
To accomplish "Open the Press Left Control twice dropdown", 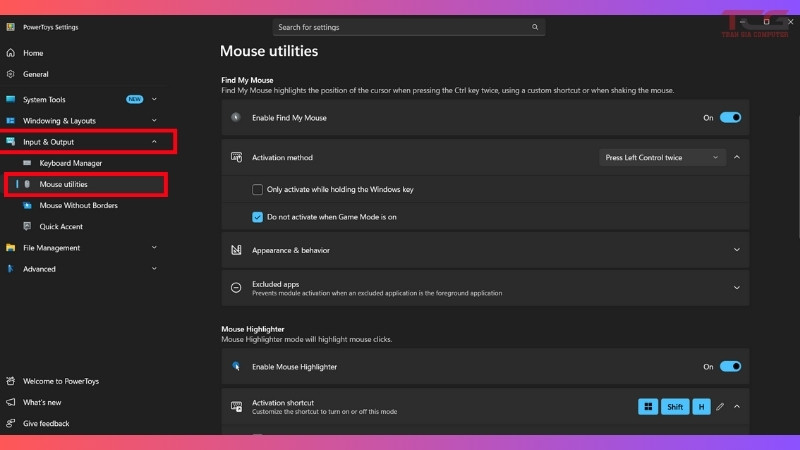I will [x=662, y=157].
